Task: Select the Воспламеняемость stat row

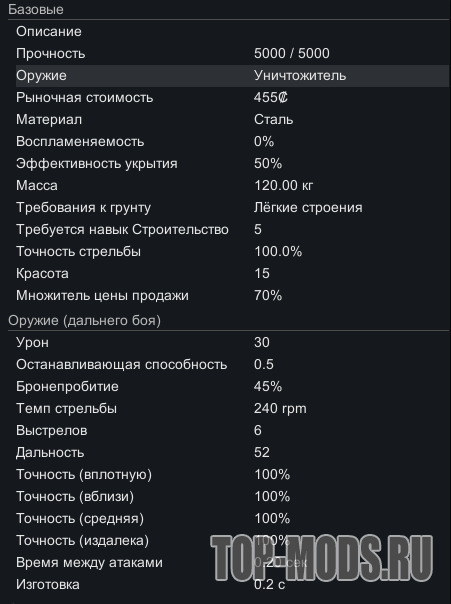Action: (x=232, y=141)
